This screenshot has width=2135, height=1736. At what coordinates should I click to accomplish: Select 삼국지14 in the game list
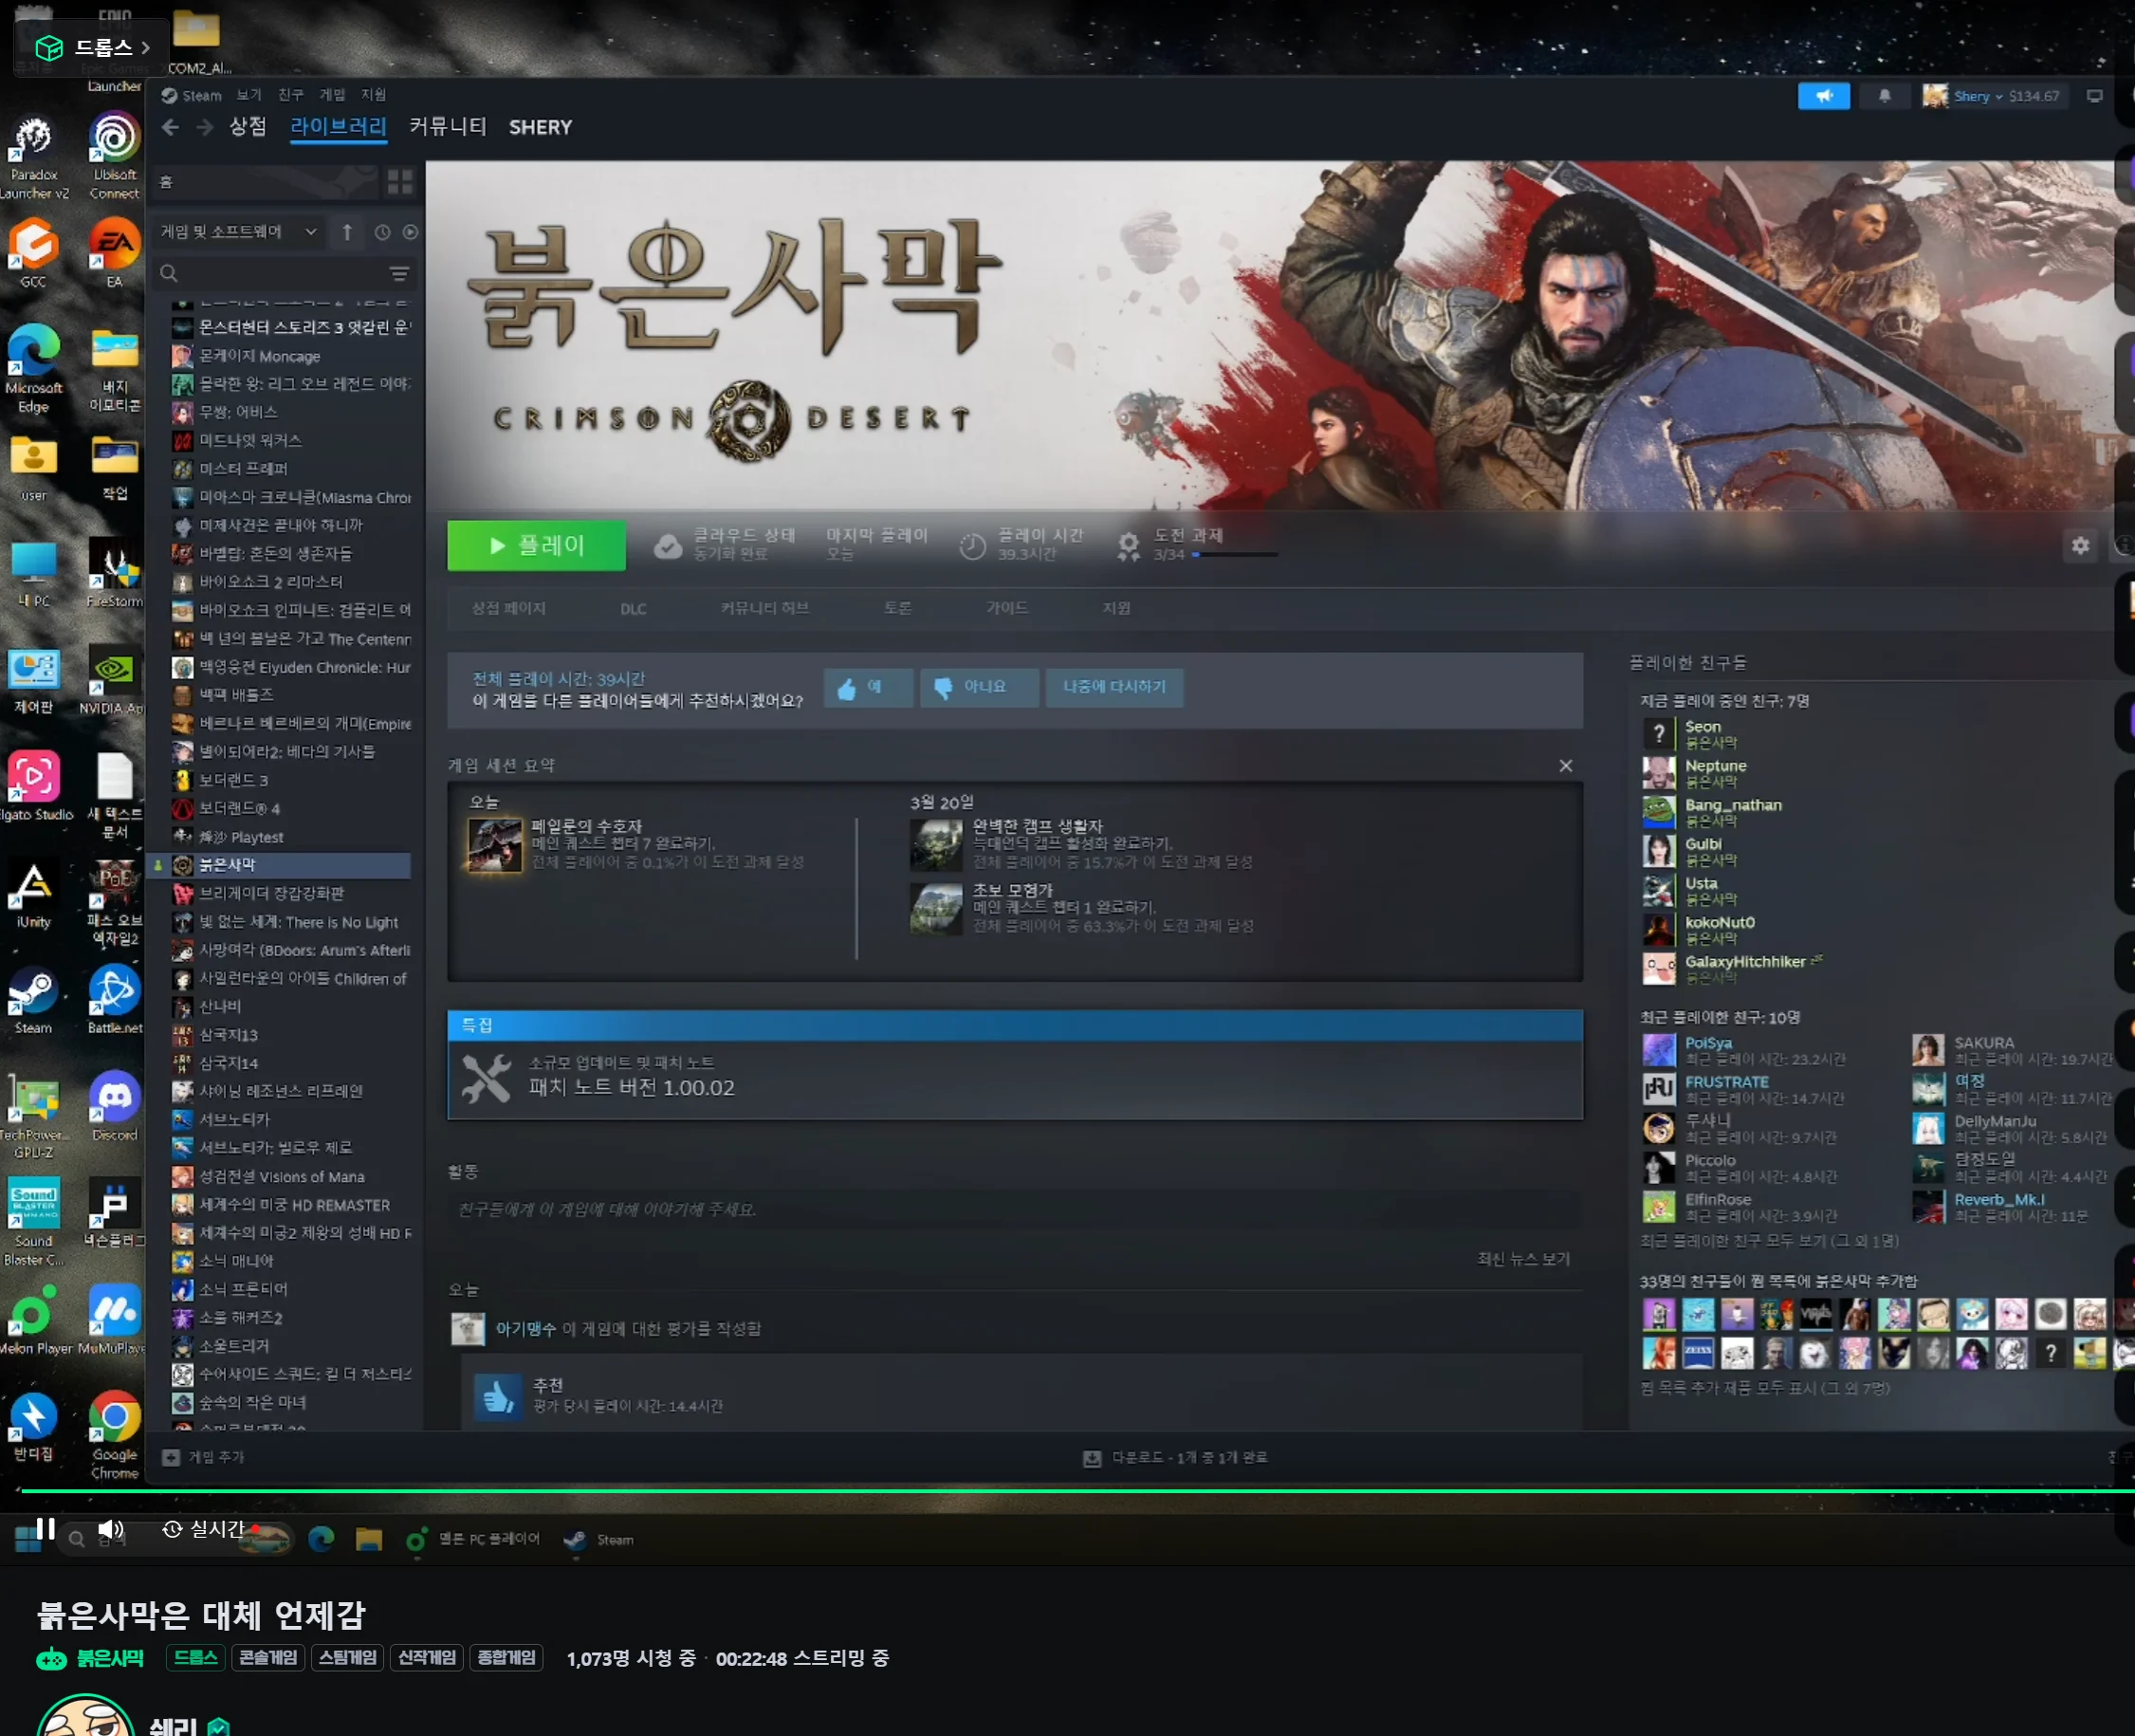[x=291, y=1063]
